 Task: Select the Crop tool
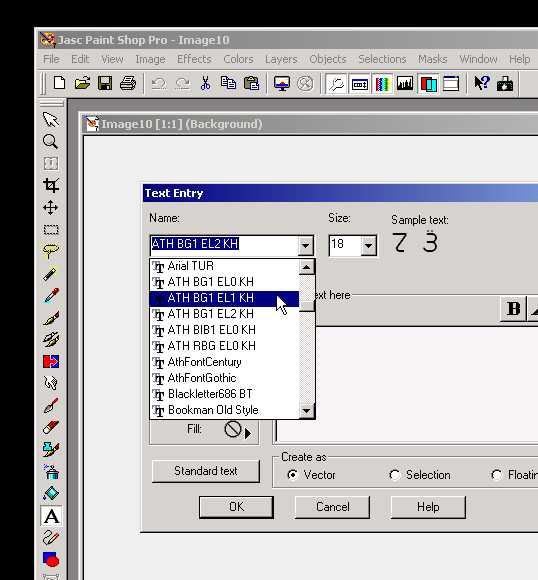(51, 185)
